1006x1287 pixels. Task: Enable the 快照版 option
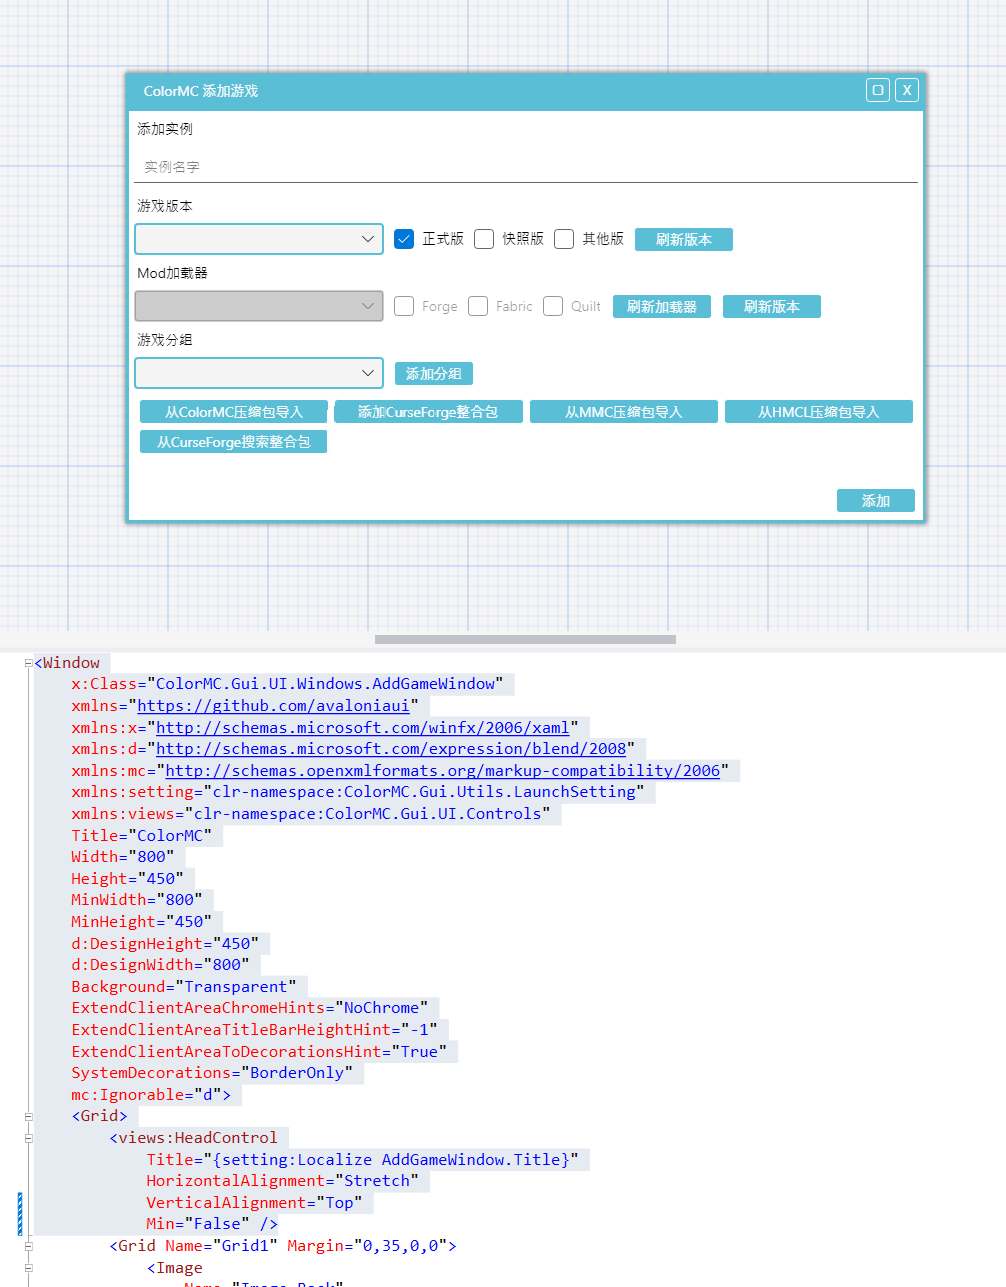pos(484,238)
